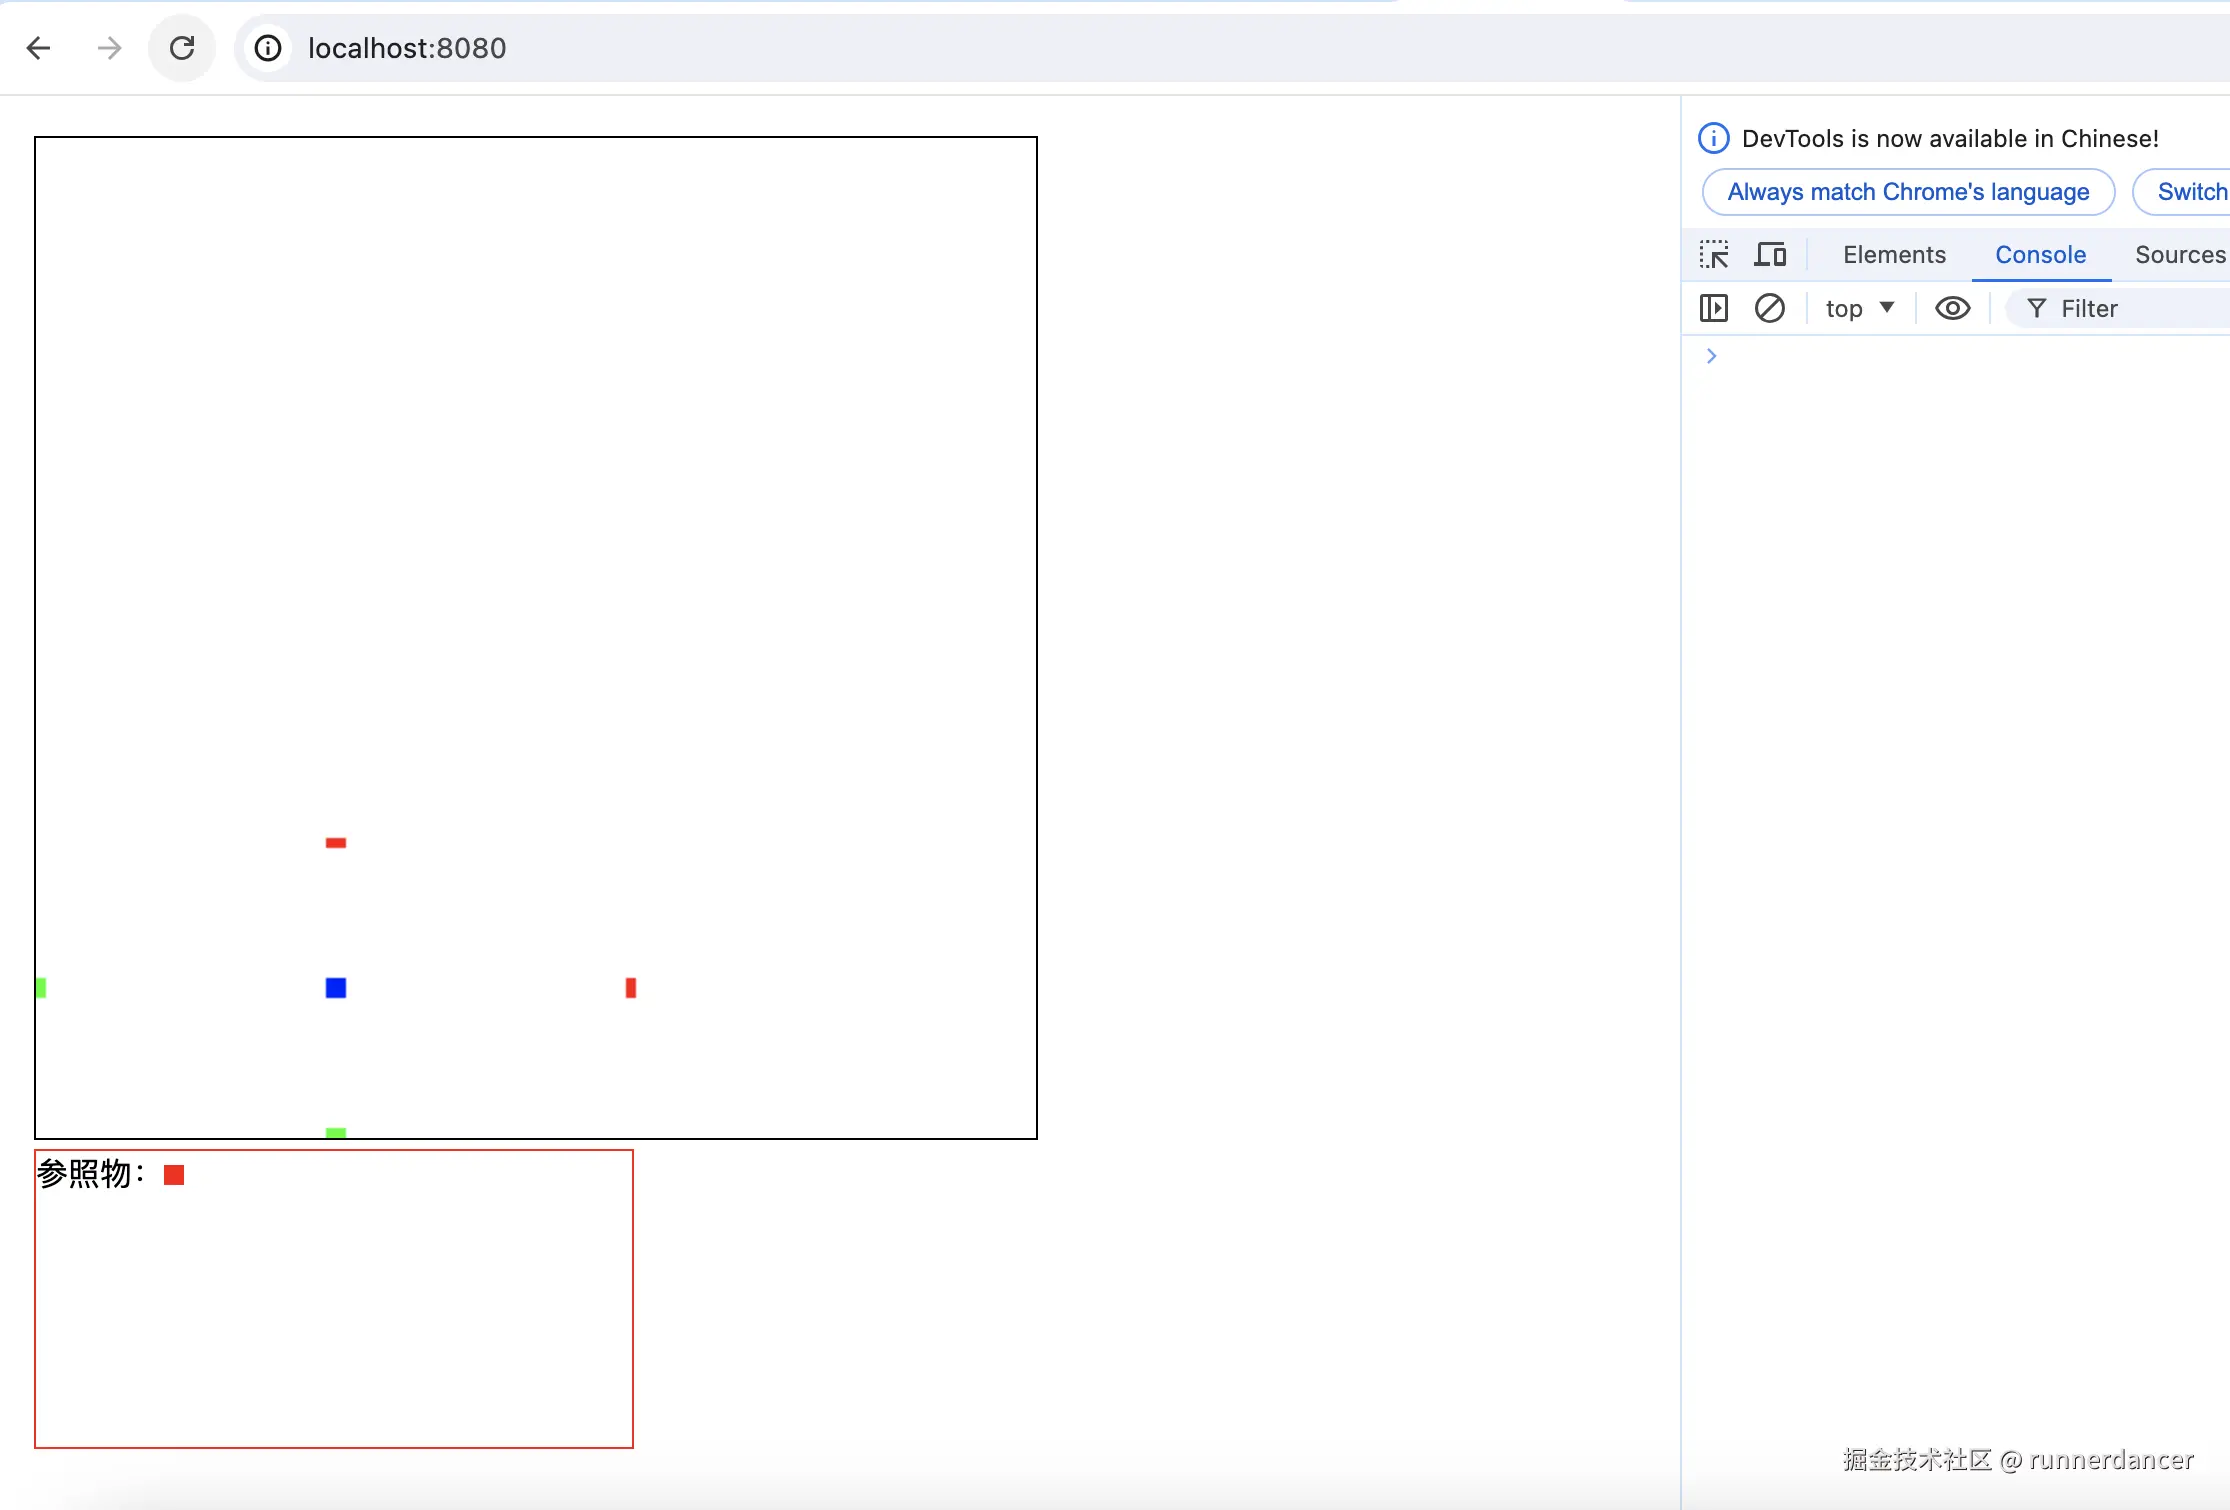2230x1510 pixels.
Task: Select the Console tab
Action: pyautogui.click(x=2040, y=255)
